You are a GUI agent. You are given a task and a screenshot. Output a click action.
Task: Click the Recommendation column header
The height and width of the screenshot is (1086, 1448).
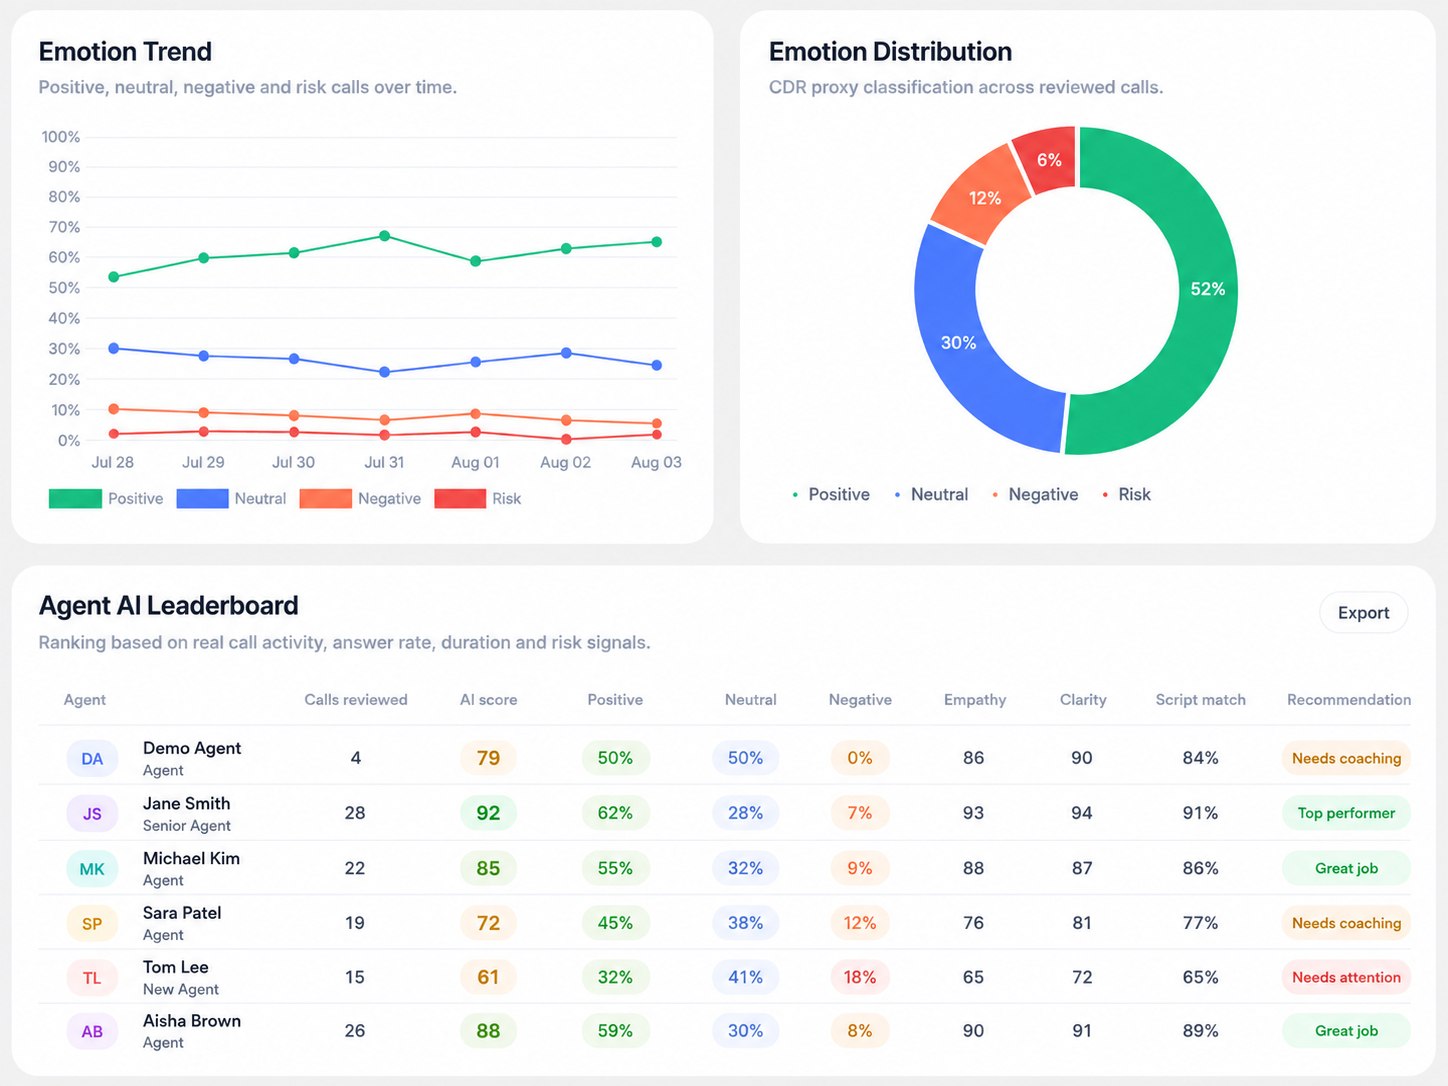click(1349, 700)
